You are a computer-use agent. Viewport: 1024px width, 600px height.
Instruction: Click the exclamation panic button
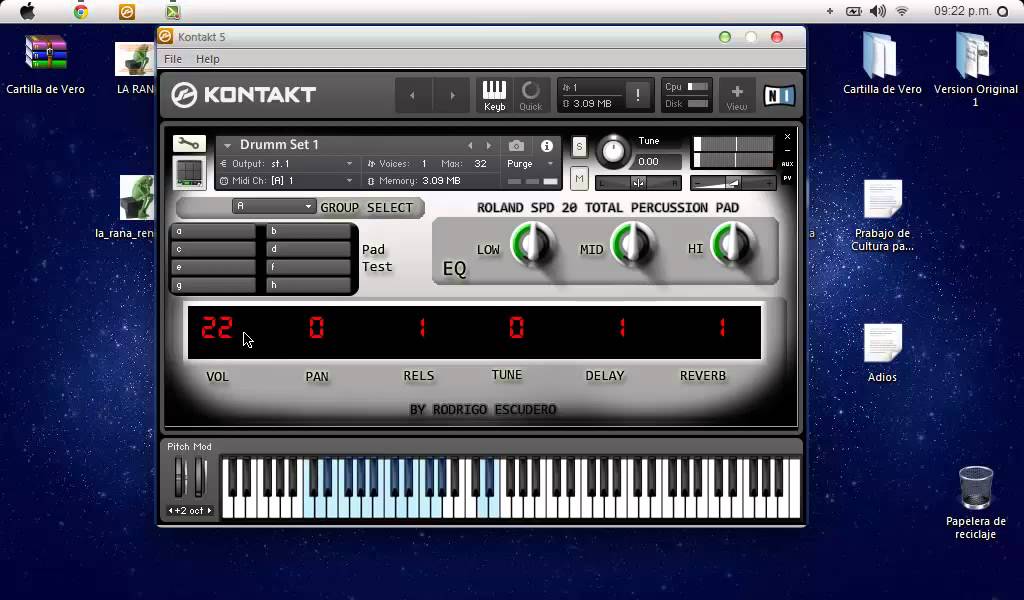(x=637, y=95)
